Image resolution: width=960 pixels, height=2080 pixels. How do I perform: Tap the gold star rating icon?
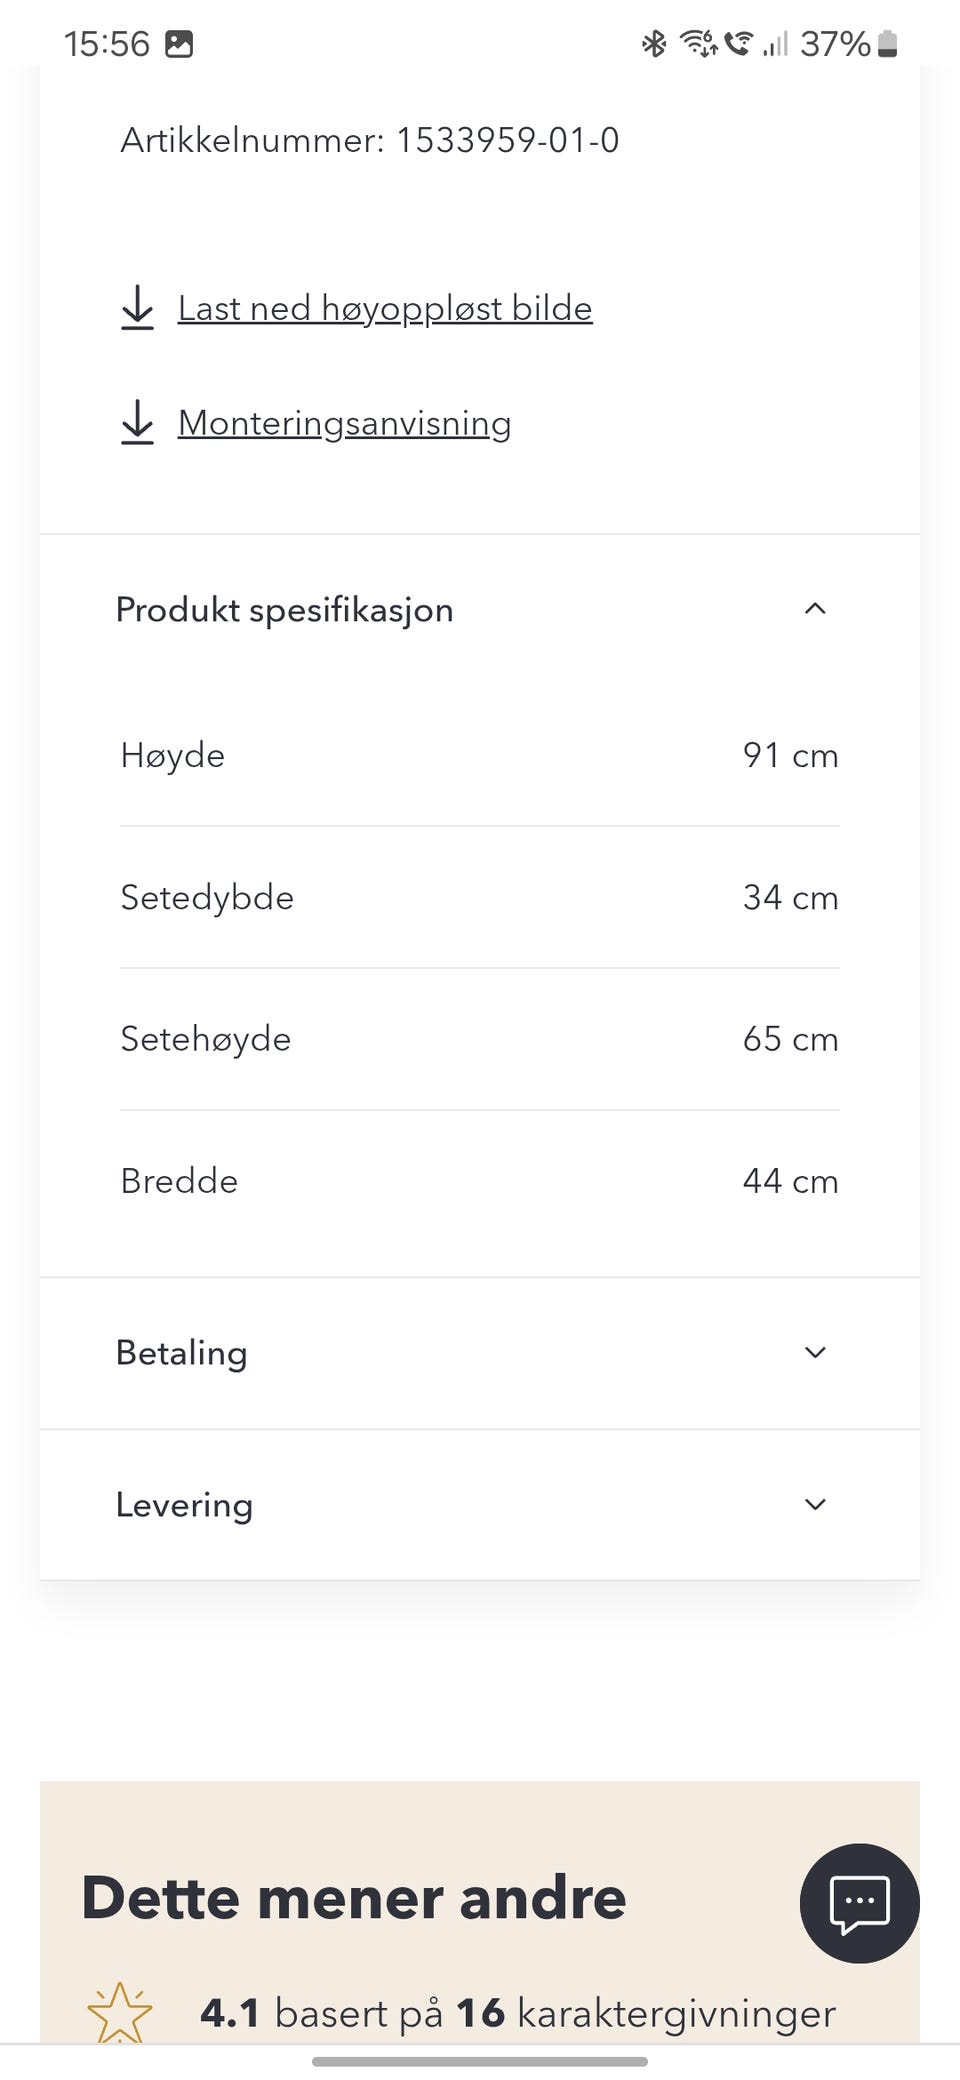120,2012
